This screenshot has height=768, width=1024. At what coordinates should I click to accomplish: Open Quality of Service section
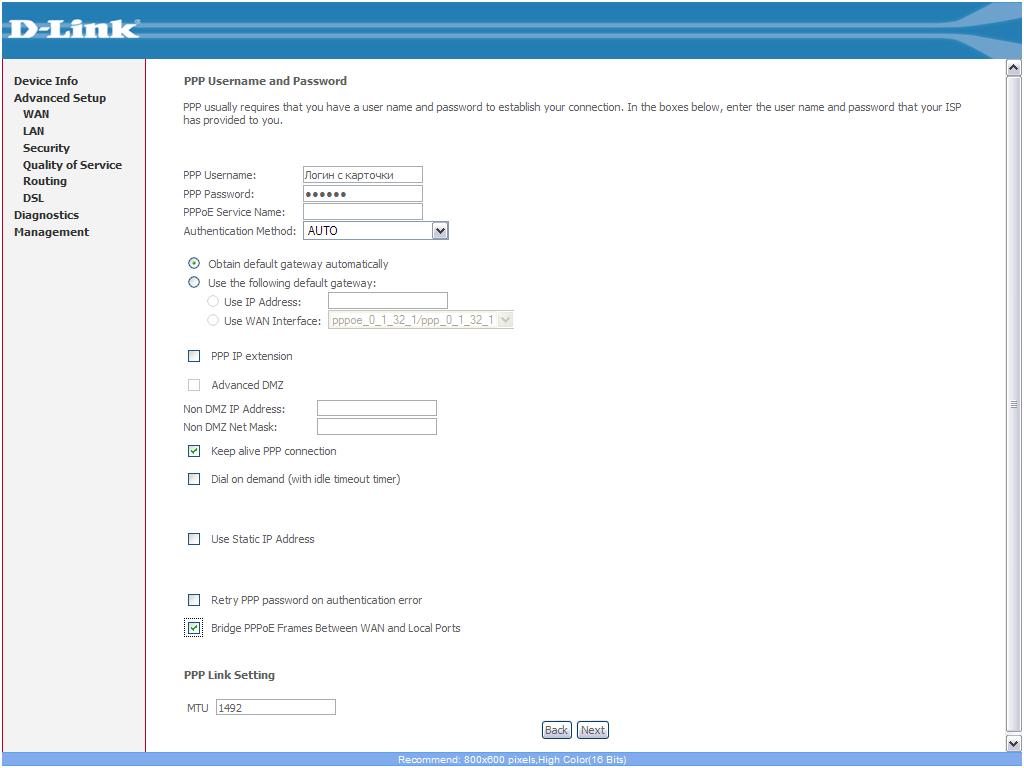pyautogui.click(x=72, y=165)
